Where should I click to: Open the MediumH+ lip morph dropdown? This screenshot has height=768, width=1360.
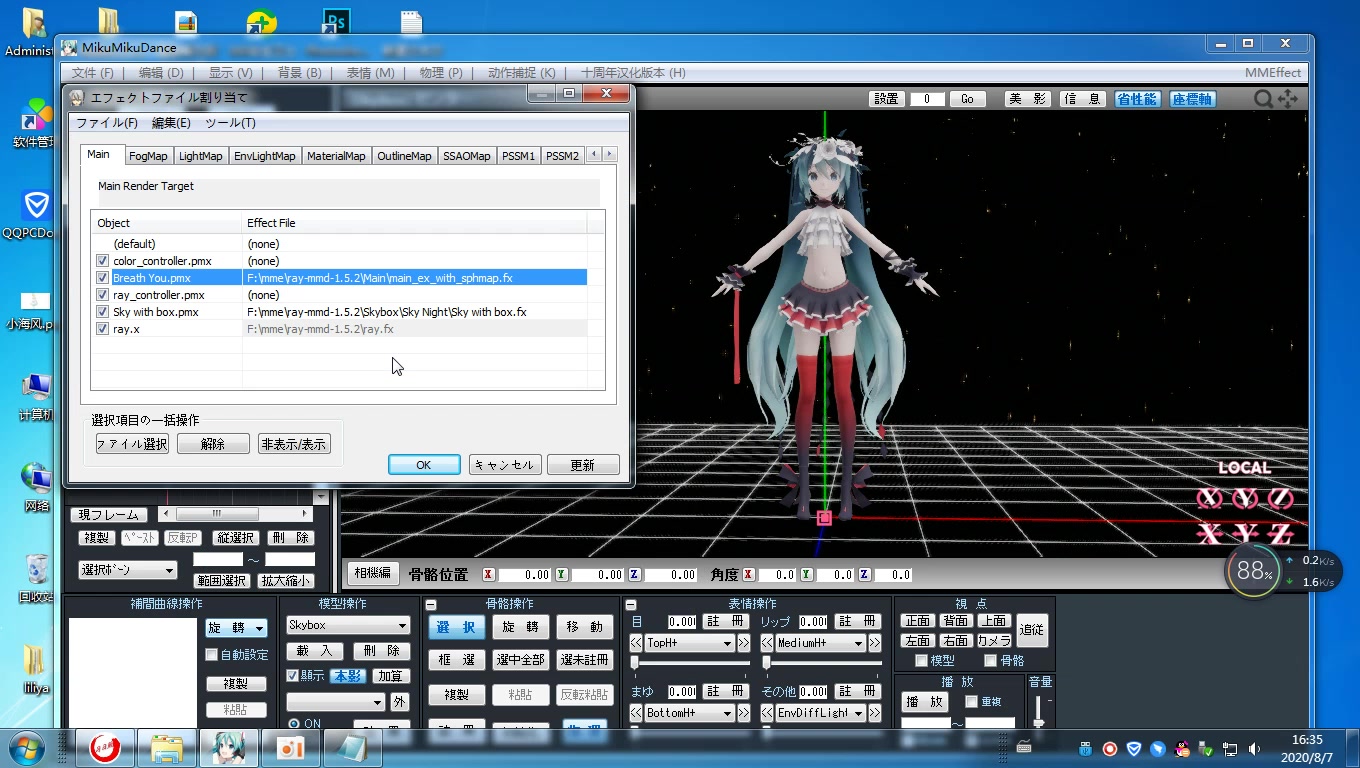click(x=821, y=643)
